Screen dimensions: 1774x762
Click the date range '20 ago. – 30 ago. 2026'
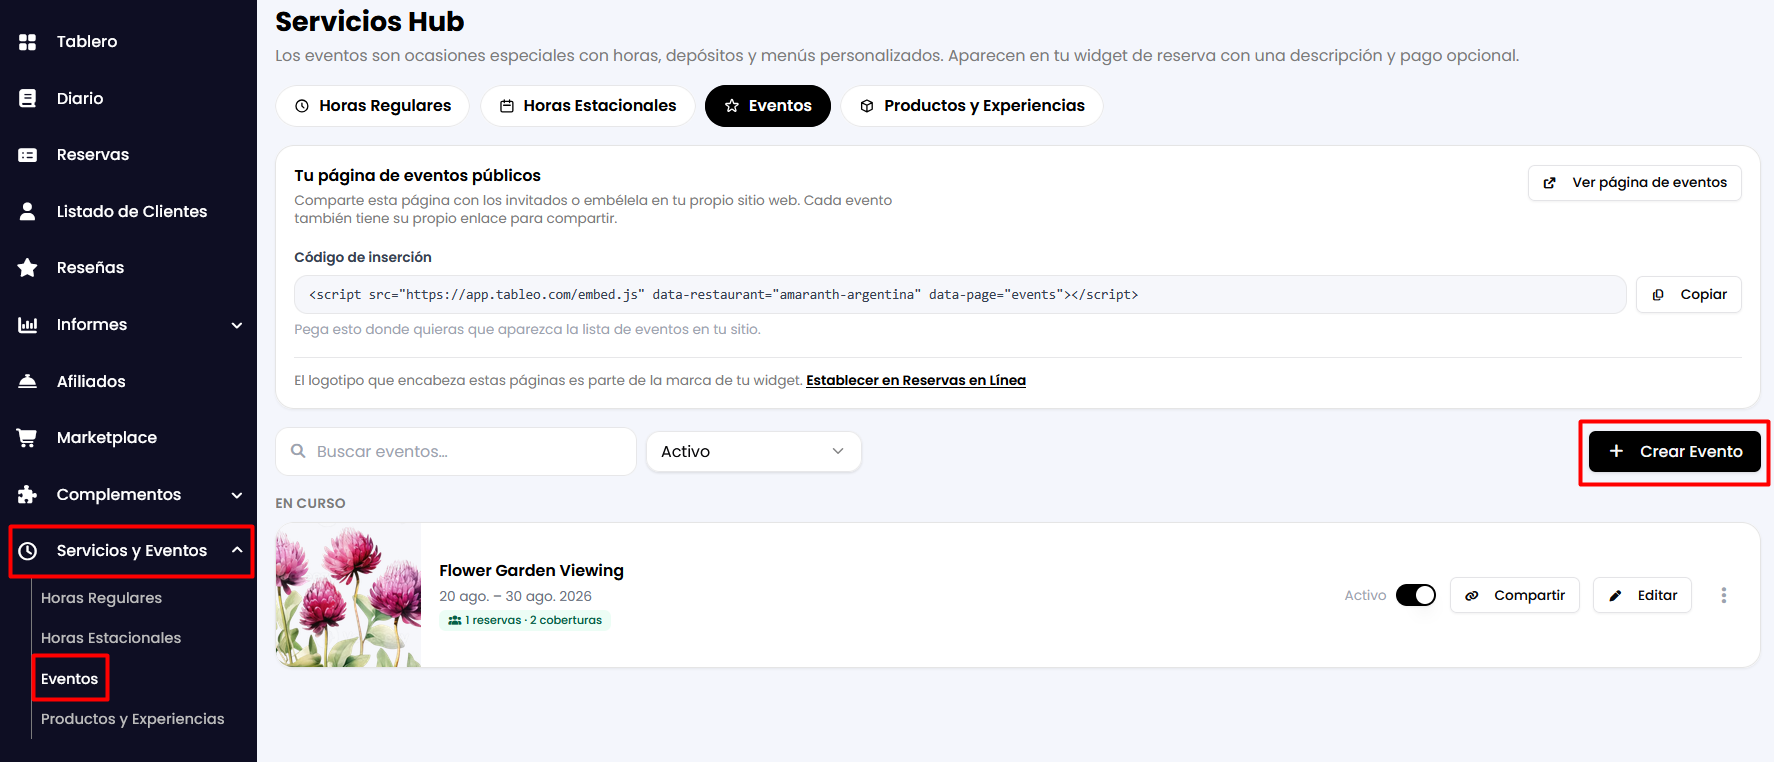(x=515, y=597)
